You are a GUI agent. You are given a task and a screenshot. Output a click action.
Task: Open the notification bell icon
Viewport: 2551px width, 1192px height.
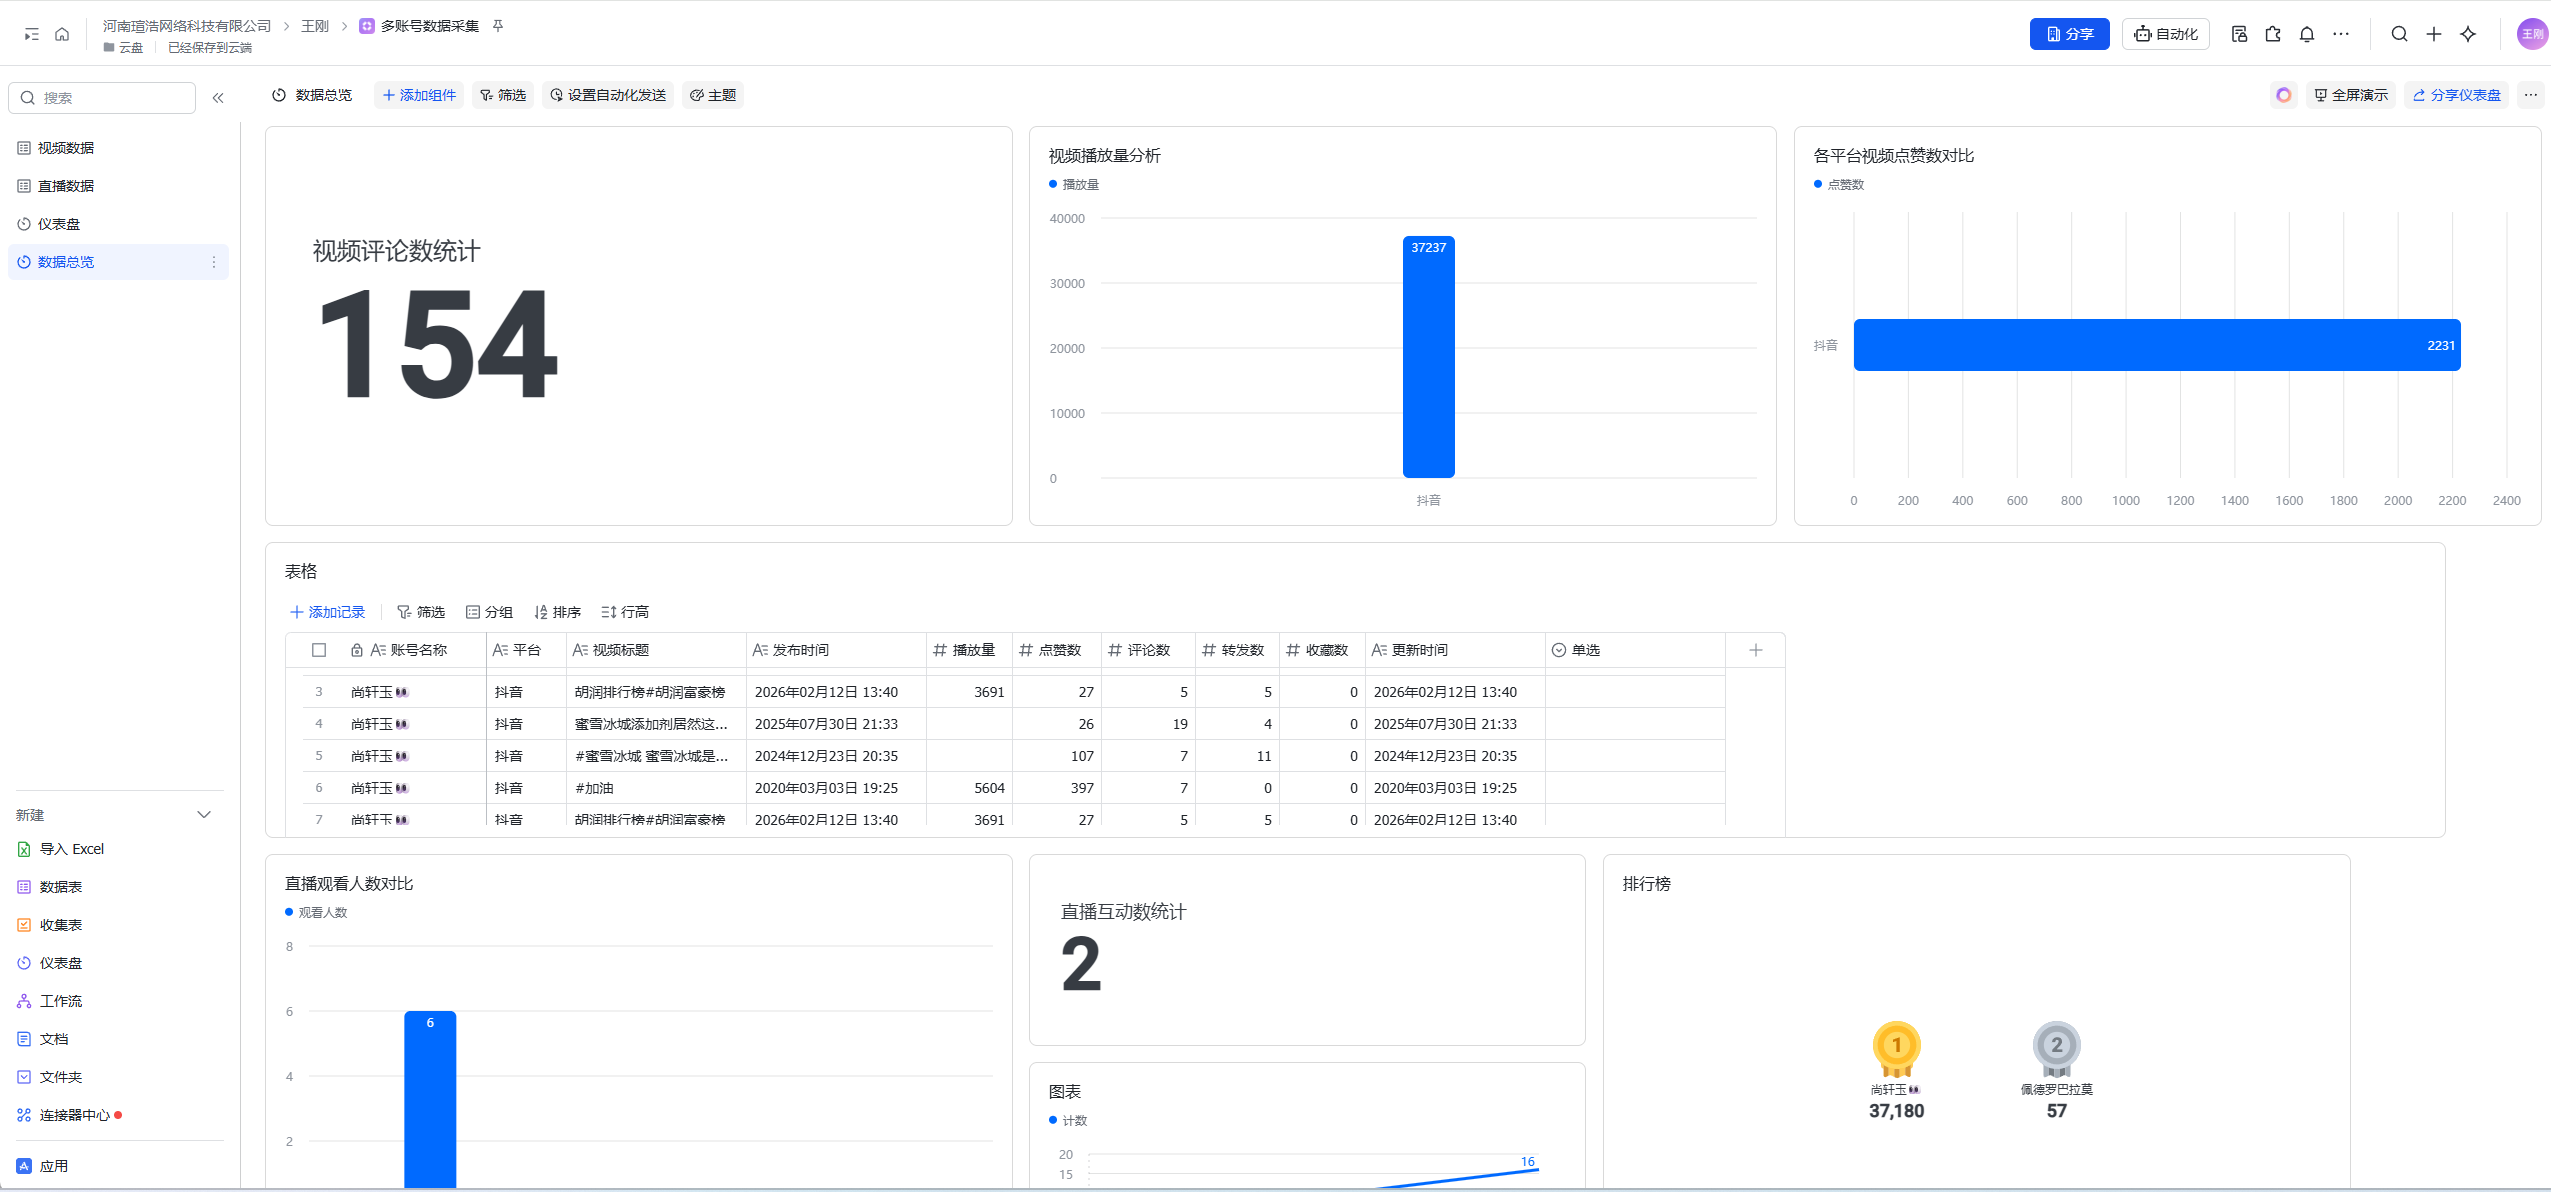point(2306,34)
